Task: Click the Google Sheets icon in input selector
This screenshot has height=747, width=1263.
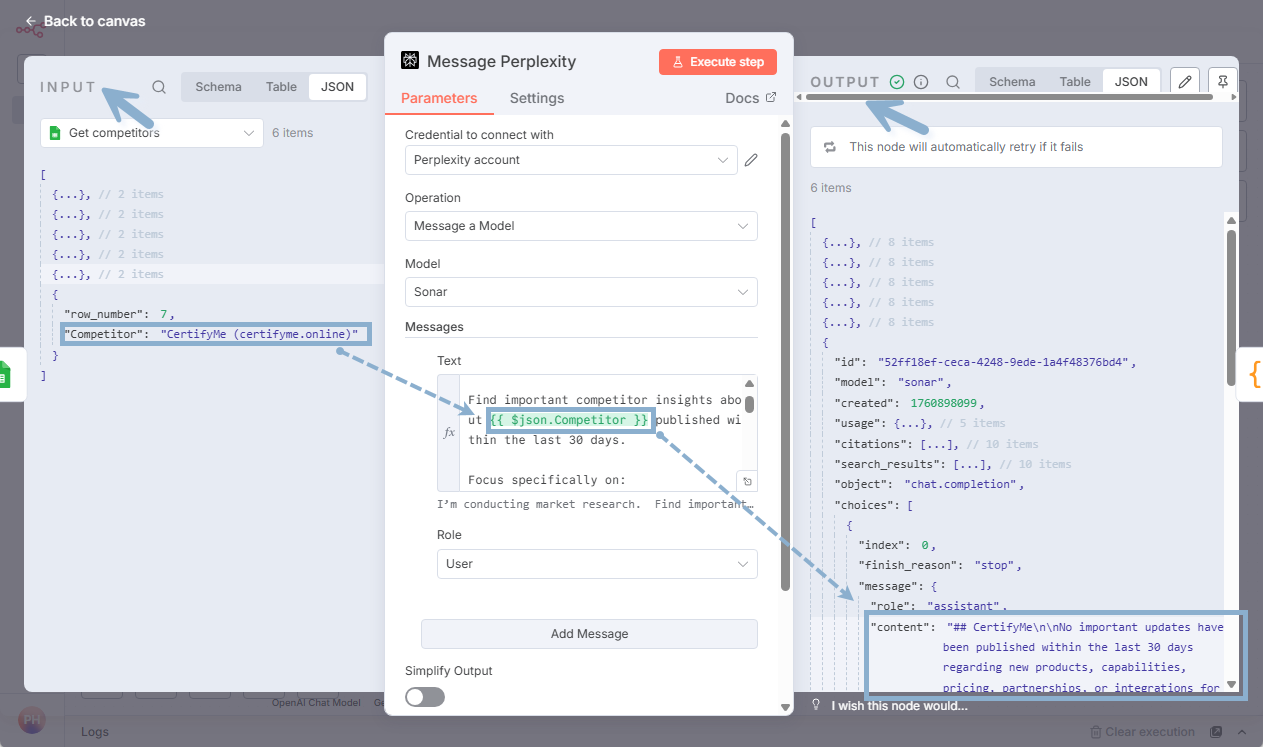Action: (55, 133)
